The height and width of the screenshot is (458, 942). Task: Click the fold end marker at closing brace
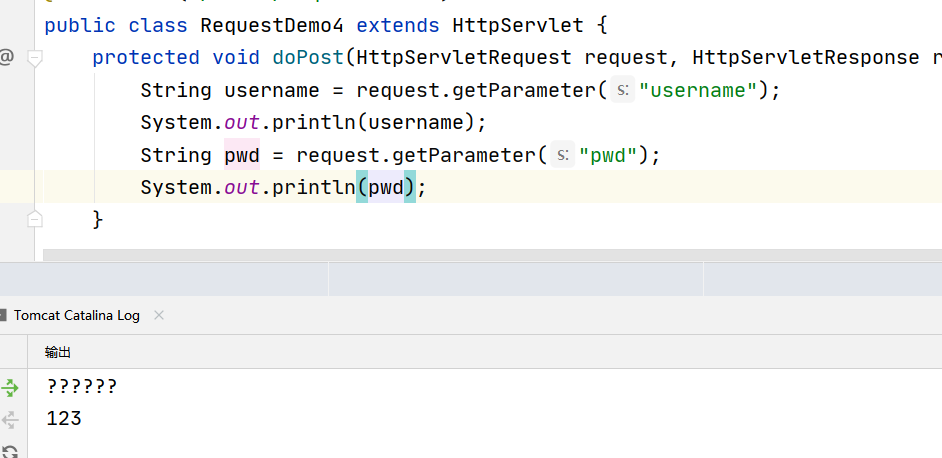click(x=35, y=219)
